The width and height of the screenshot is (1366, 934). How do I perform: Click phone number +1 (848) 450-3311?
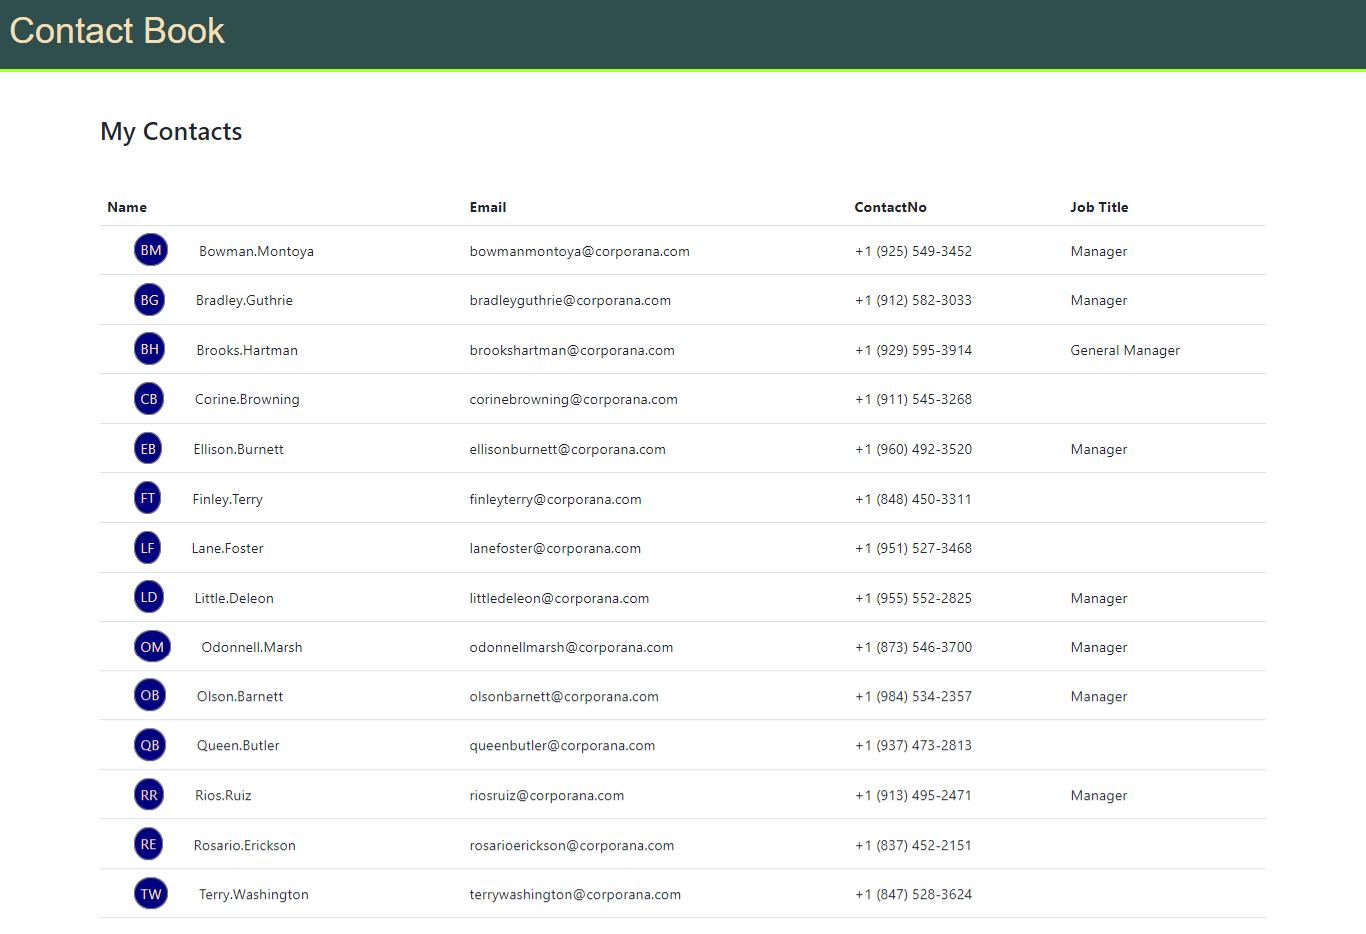pos(913,499)
